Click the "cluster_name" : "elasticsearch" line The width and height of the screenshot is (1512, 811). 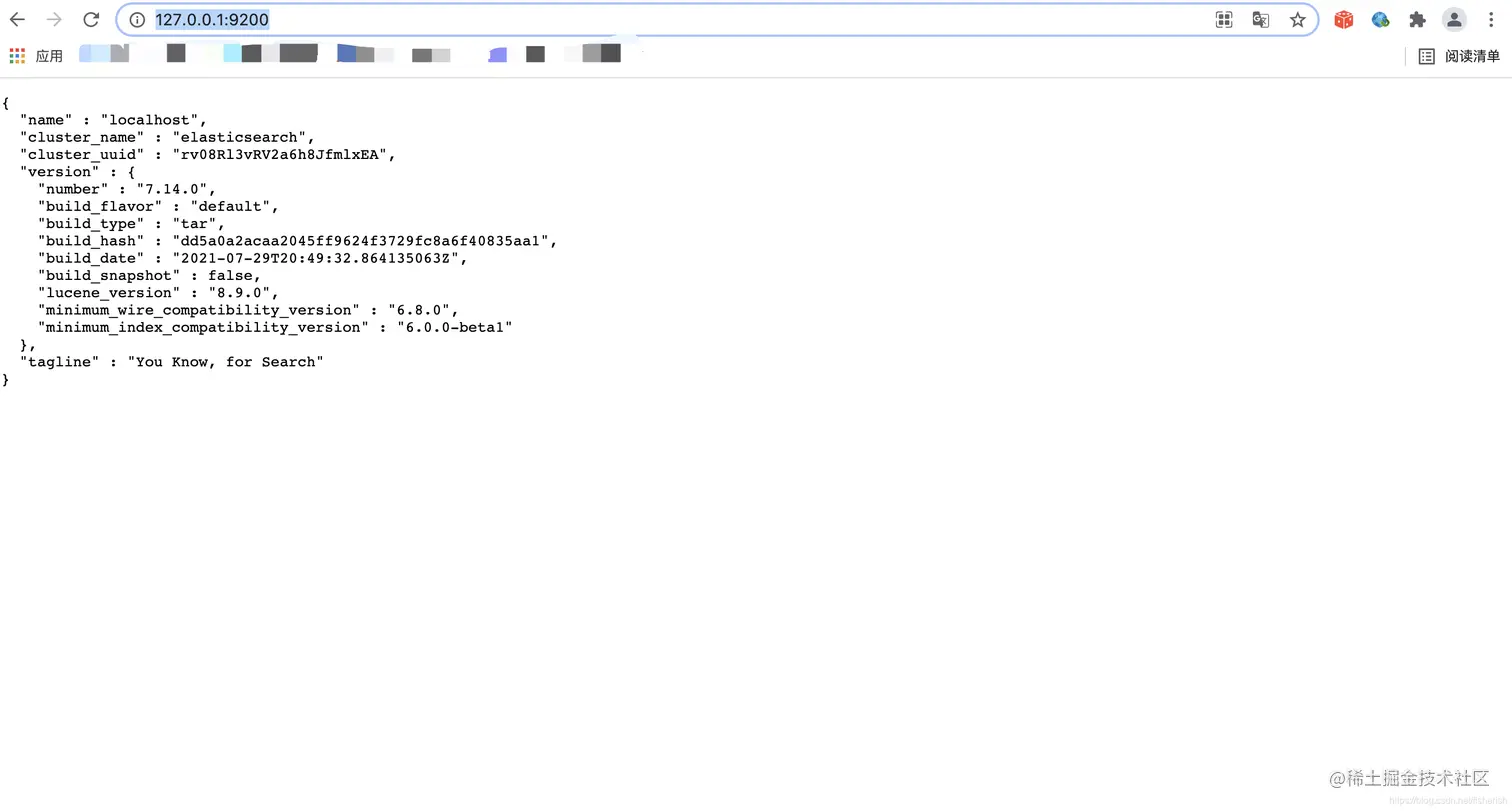167,137
